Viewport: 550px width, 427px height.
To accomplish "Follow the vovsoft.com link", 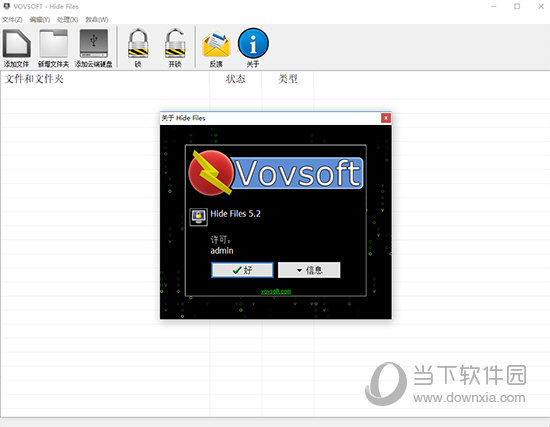I will click(x=276, y=291).
